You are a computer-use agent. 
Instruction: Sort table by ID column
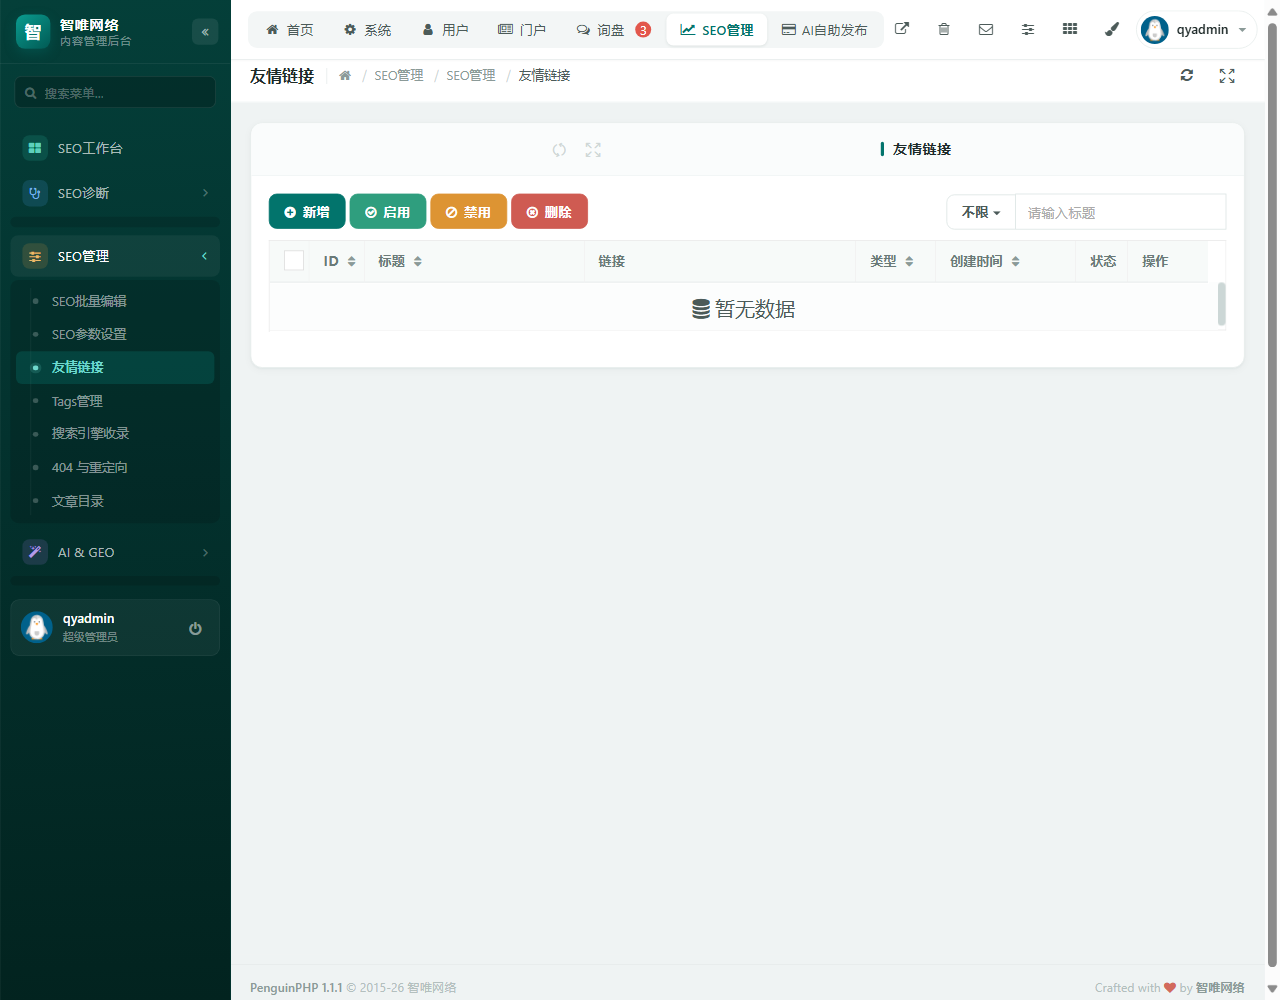click(x=339, y=261)
